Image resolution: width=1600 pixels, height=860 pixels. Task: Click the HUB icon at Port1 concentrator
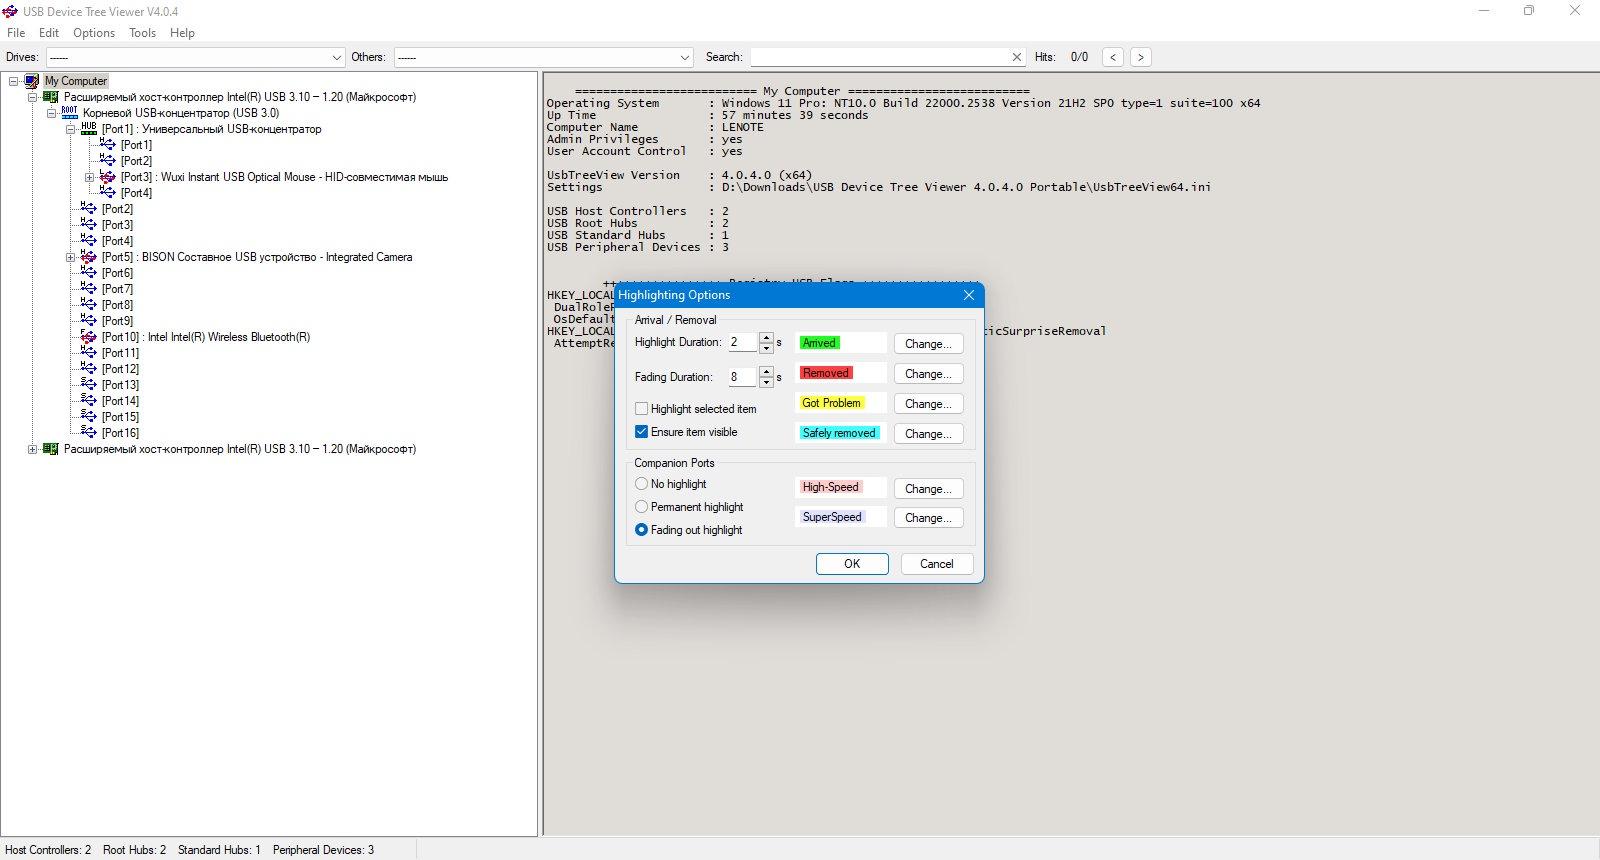[x=89, y=128]
